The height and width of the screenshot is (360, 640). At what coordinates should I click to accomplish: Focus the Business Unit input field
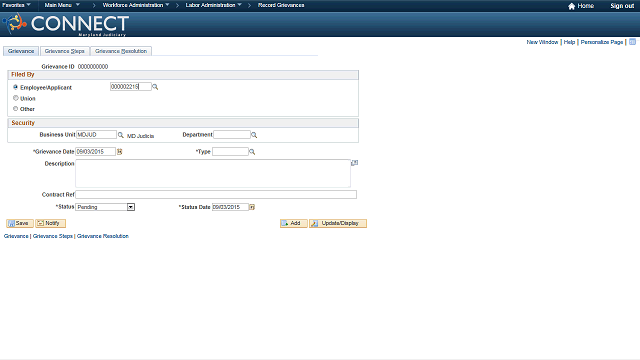coord(96,135)
